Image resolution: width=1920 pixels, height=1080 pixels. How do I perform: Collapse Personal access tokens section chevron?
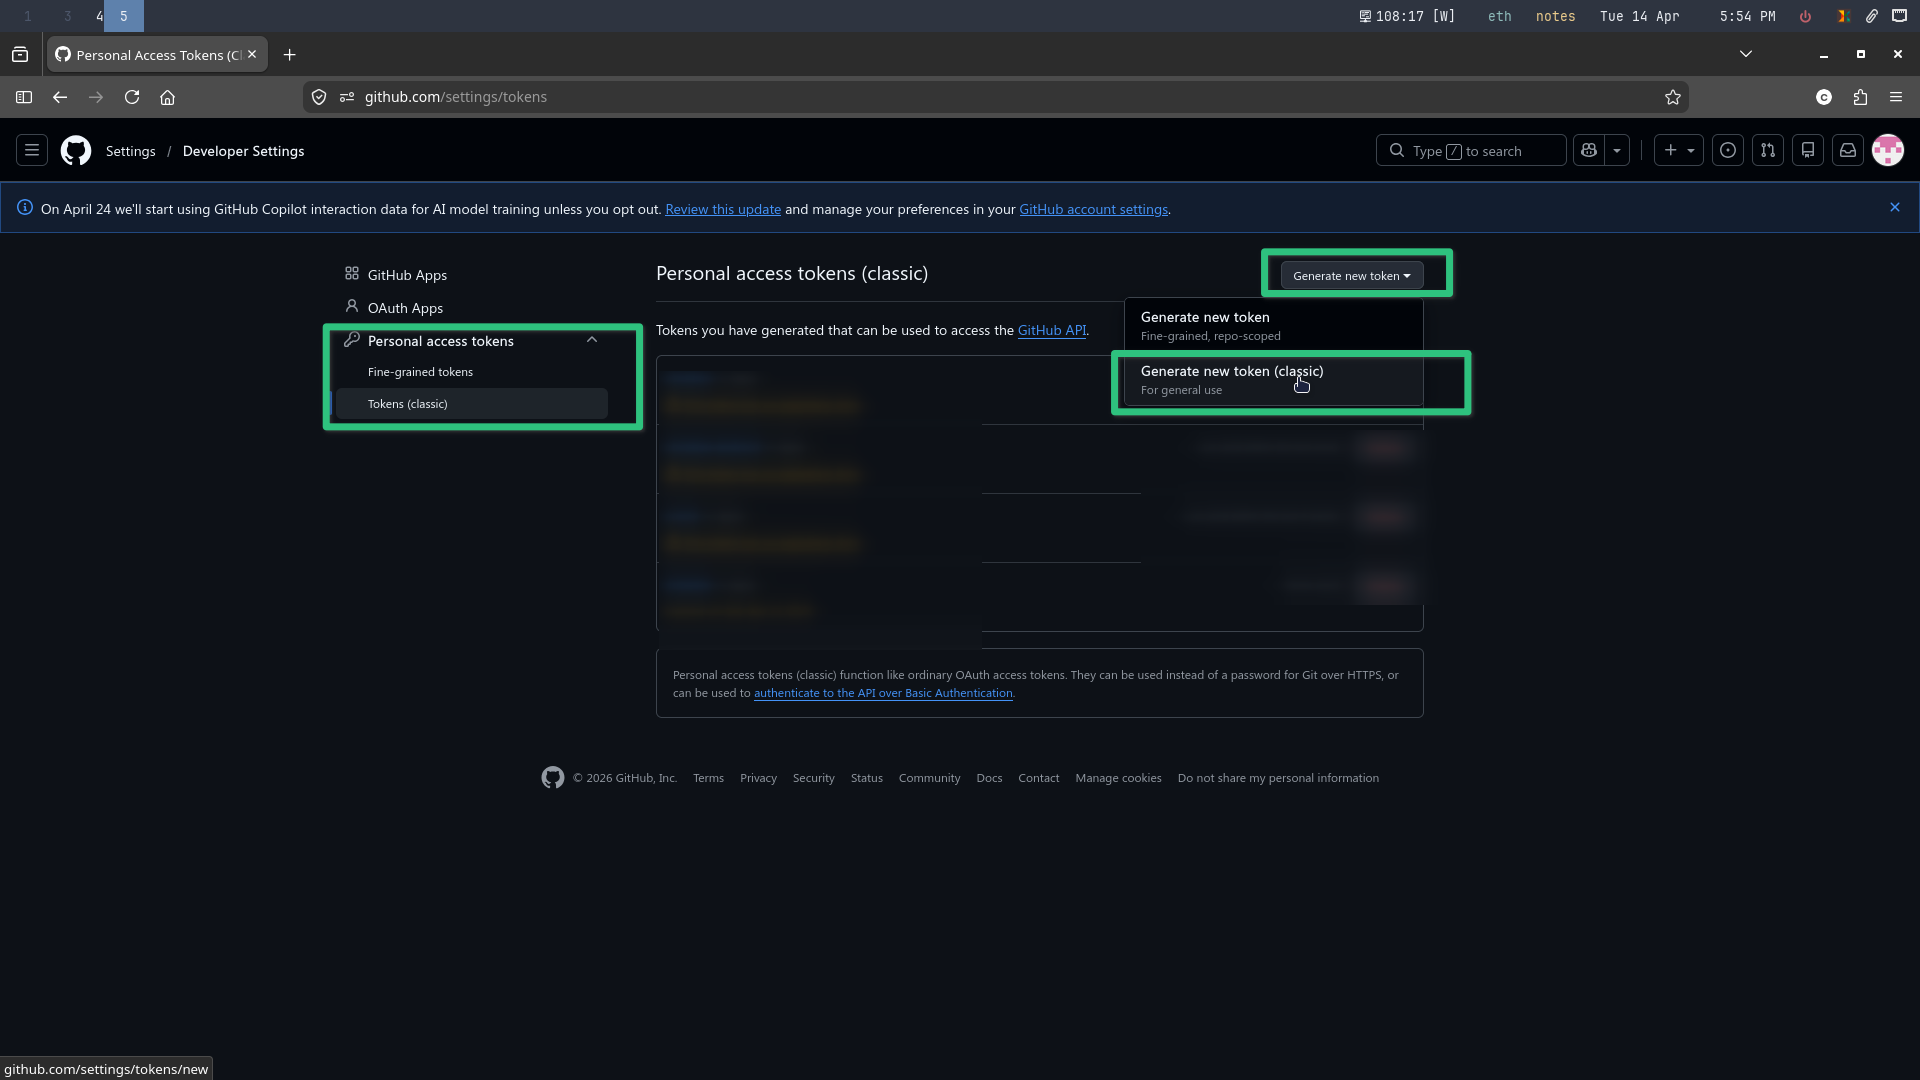click(x=592, y=340)
